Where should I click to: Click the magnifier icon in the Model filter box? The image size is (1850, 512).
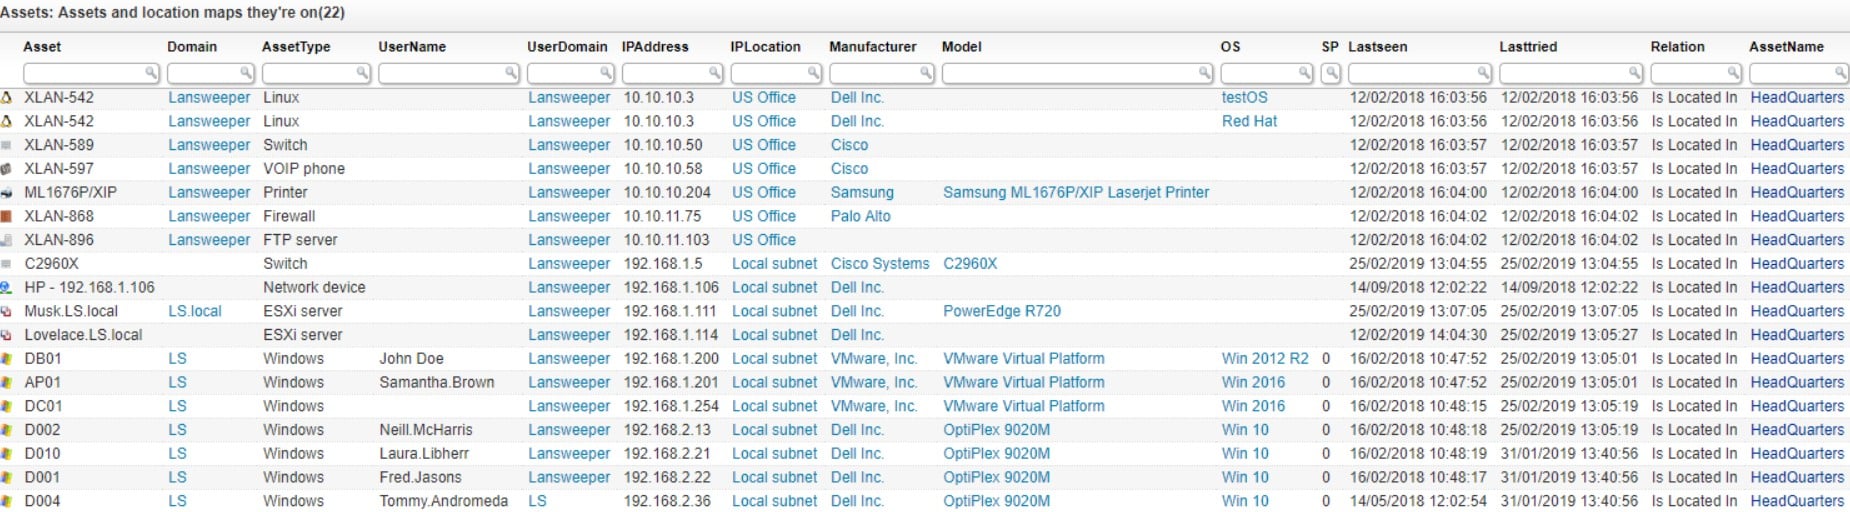(x=1205, y=73)
